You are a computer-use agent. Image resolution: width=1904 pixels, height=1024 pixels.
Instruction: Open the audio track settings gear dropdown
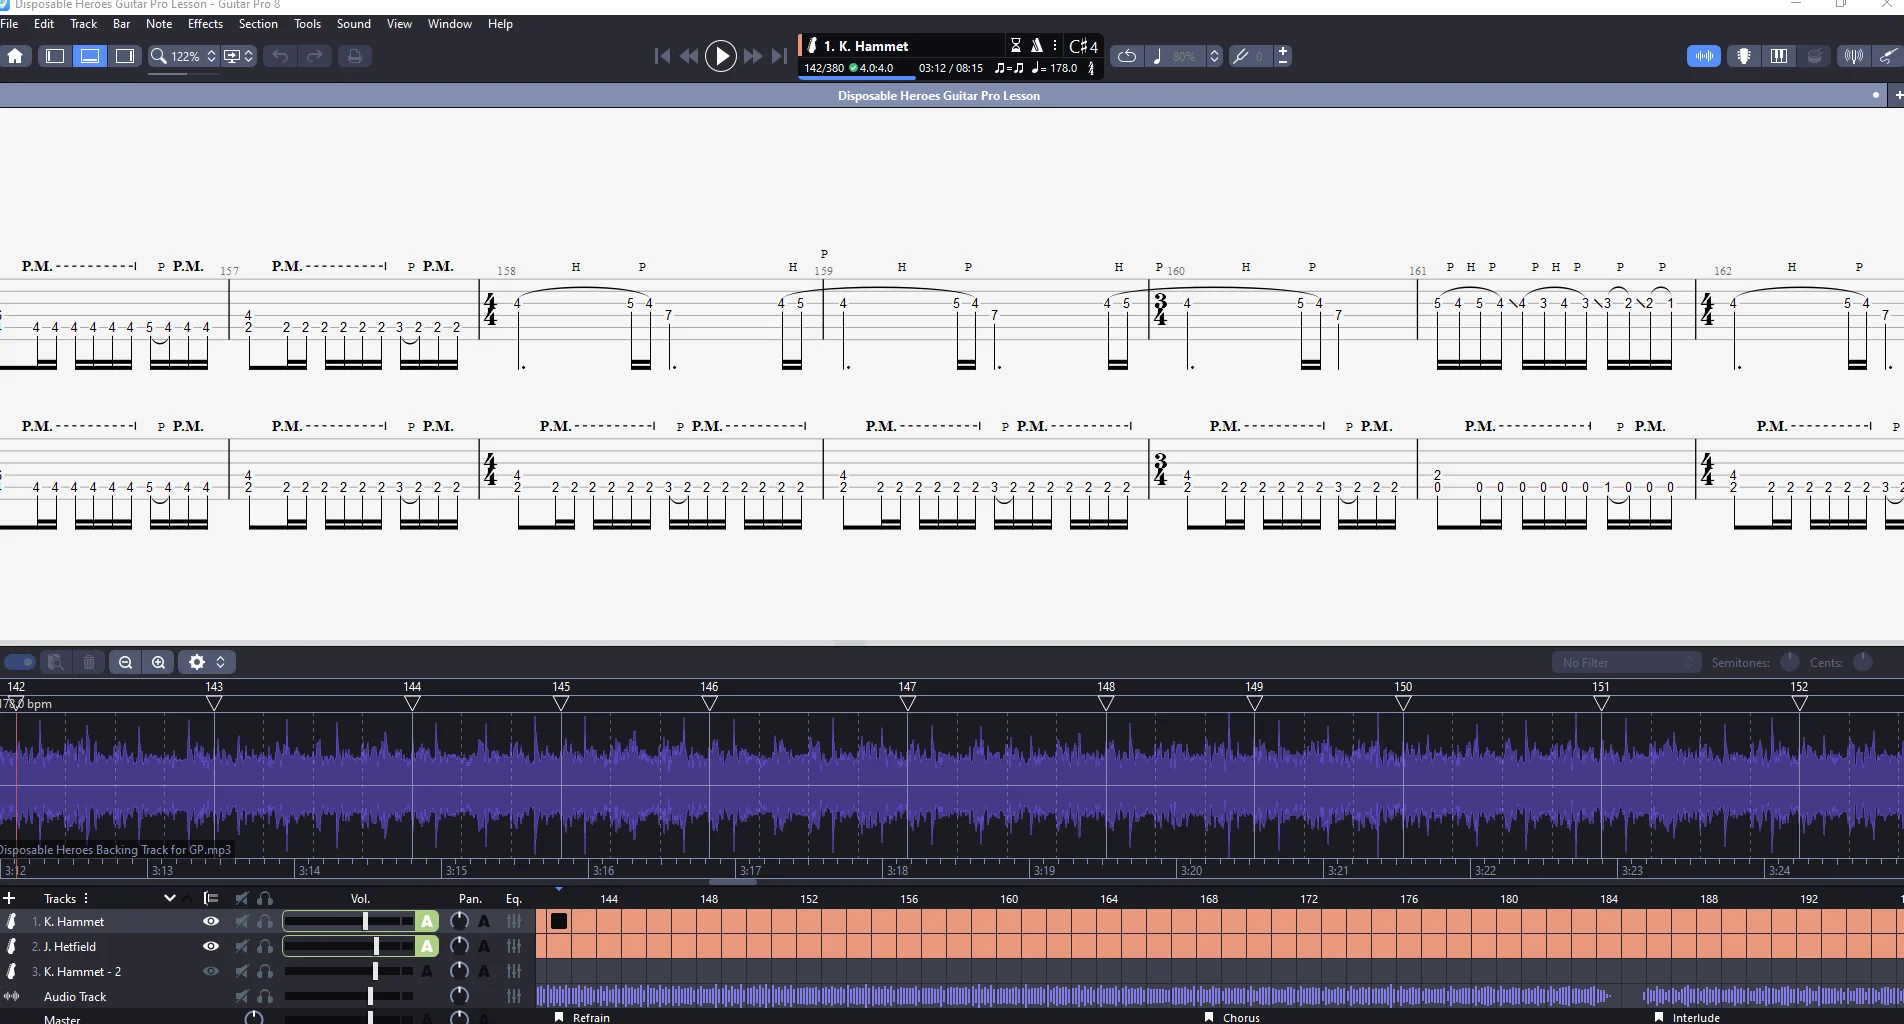click(207, 662)
